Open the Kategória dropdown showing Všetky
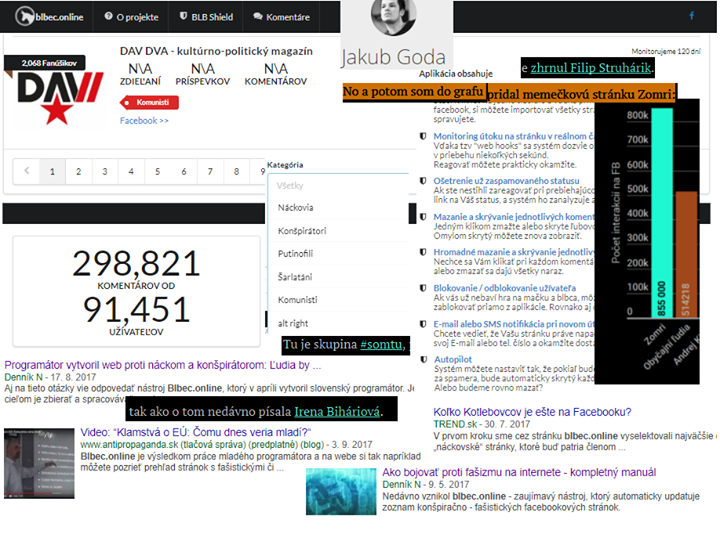The width and height of the screenshot is (720, 534). click(339, 185)
